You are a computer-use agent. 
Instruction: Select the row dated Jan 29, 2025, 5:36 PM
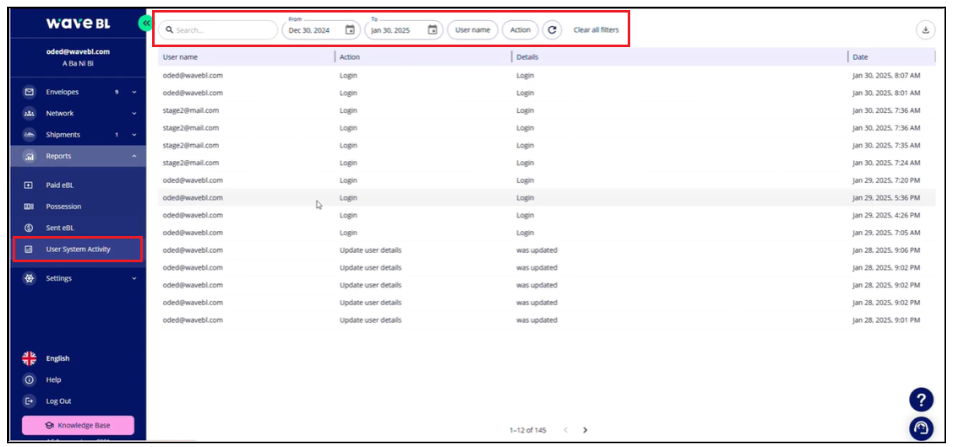tap(546, 198)
